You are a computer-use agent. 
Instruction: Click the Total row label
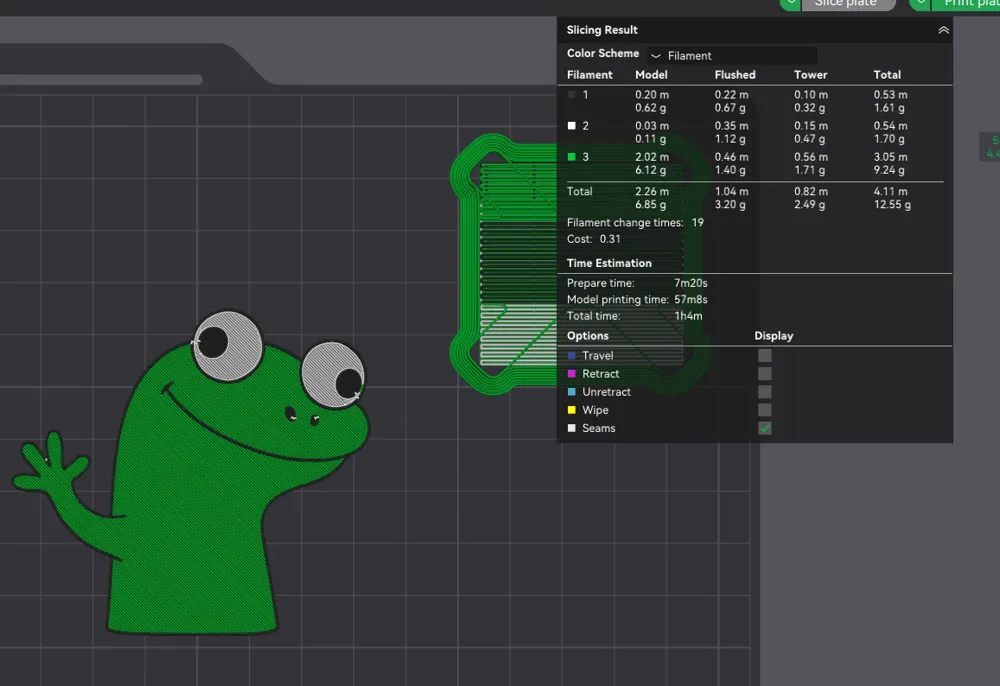pyautogui.click(x=579, y=191)
